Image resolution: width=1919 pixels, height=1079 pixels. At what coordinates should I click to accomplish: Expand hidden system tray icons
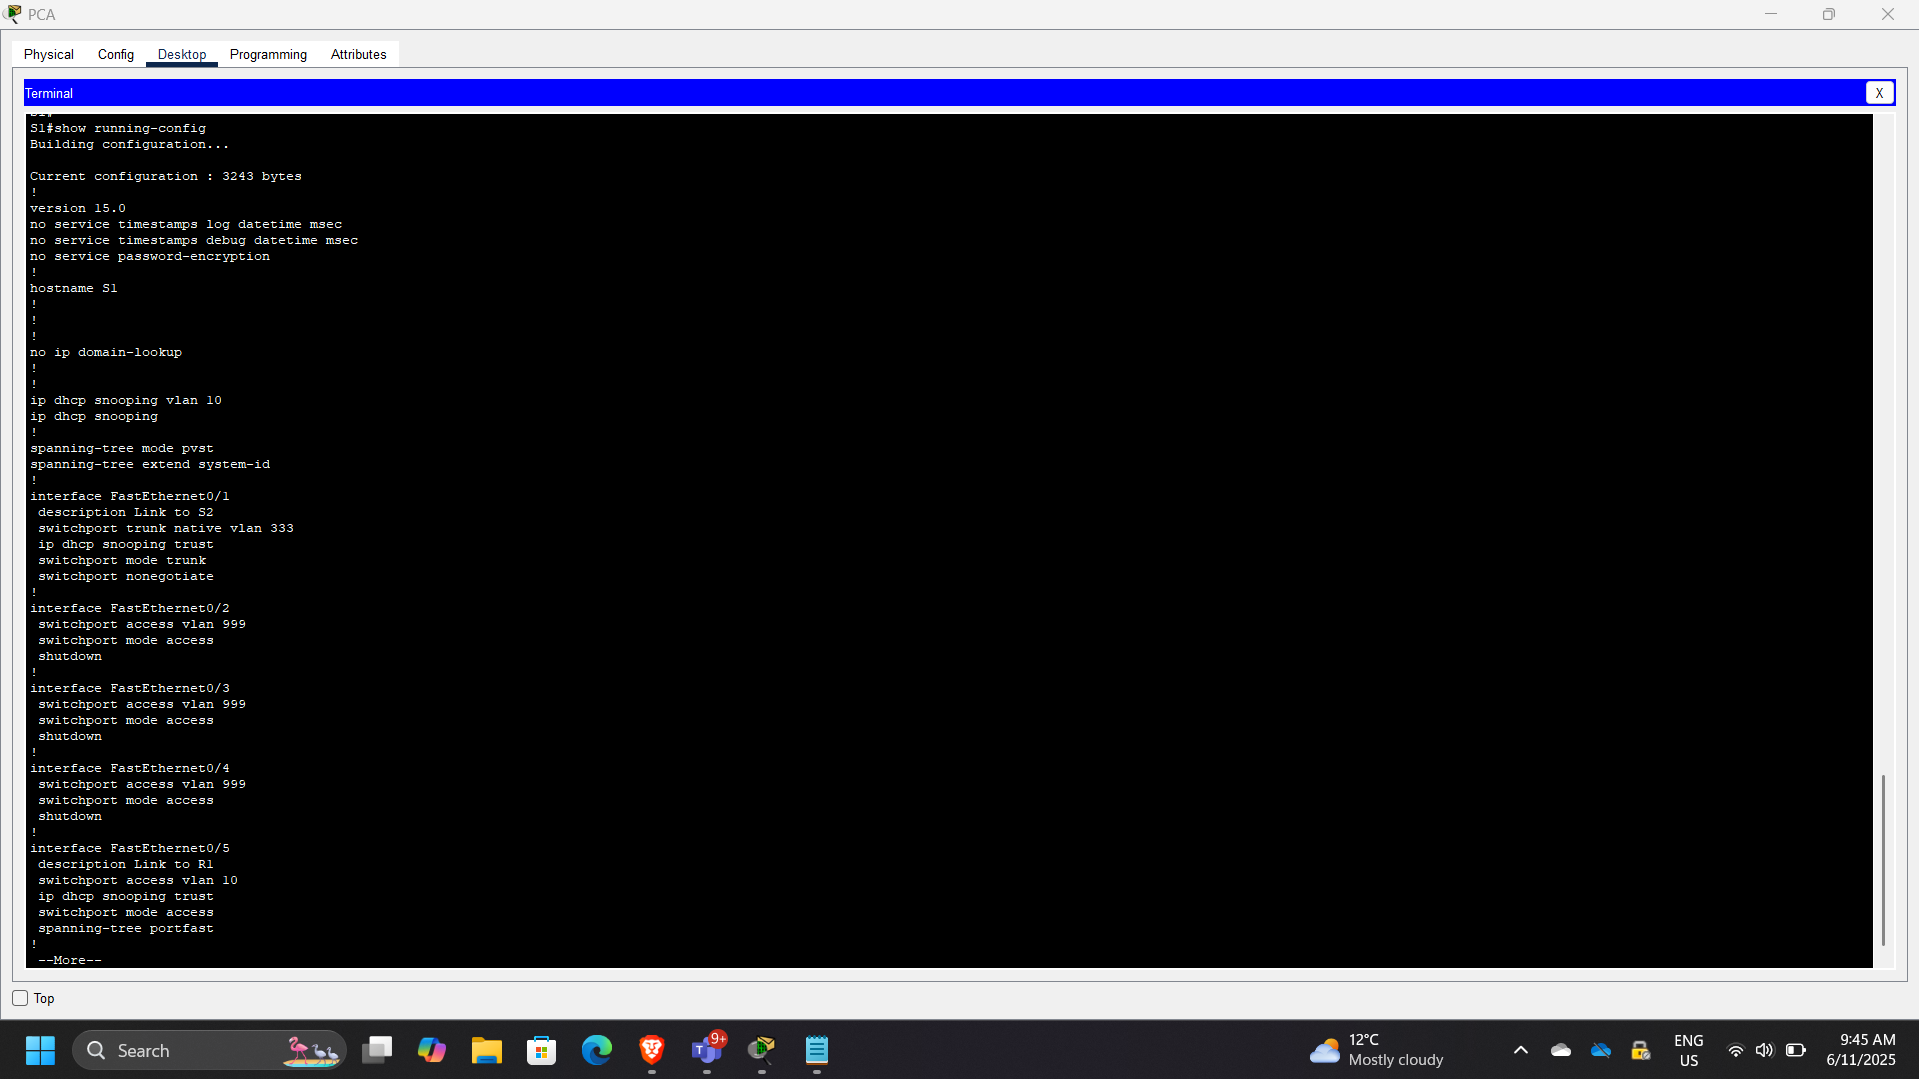(1520, 1051)
